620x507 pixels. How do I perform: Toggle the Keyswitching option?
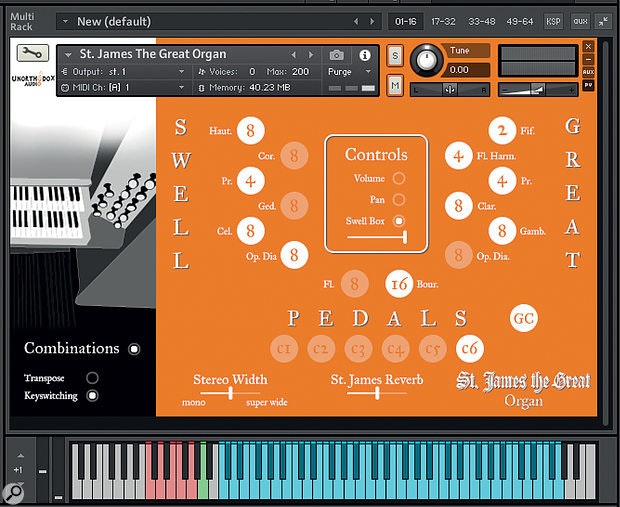(x=92, y=395)
